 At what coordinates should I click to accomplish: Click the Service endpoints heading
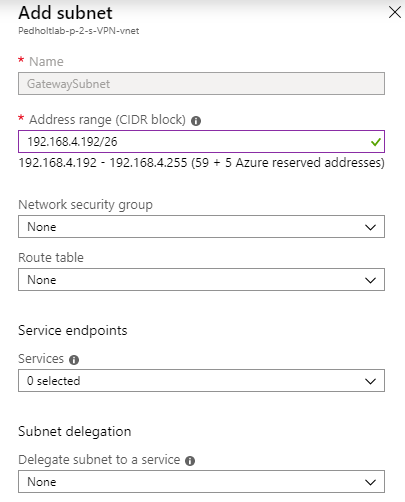tap(73, 330)
